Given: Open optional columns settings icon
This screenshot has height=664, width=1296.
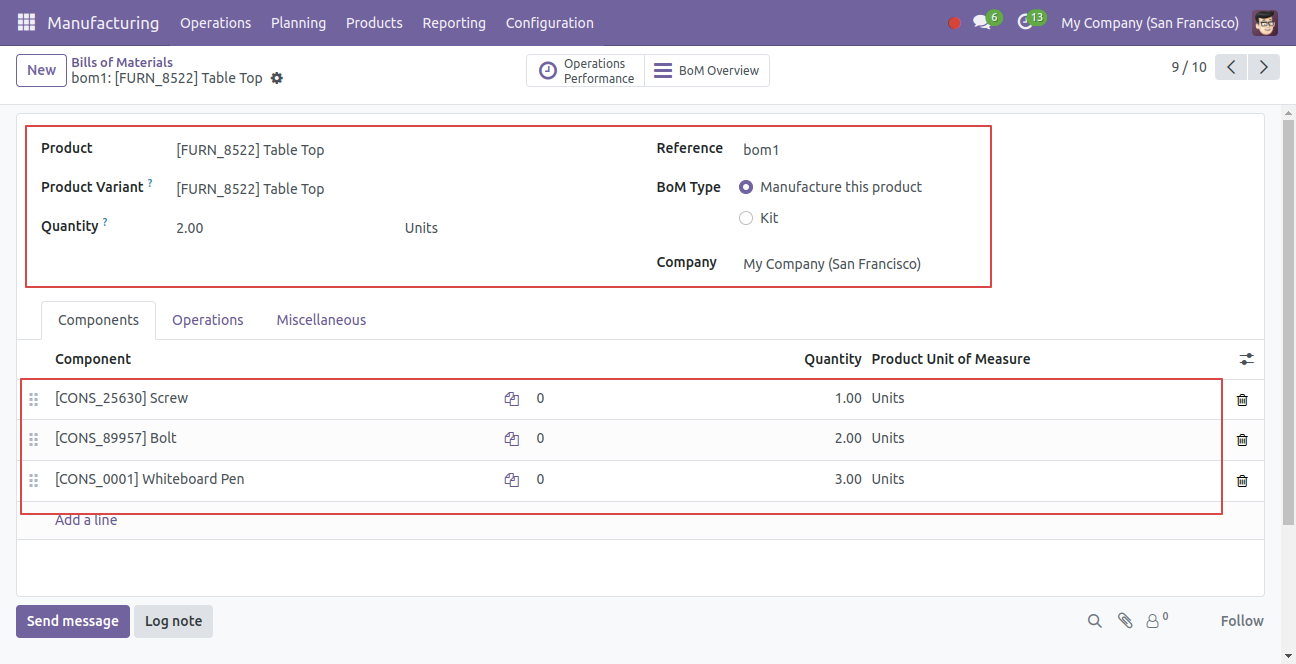Looking at the screenshot, I should pyautogui.click(x=1246, y=359).
